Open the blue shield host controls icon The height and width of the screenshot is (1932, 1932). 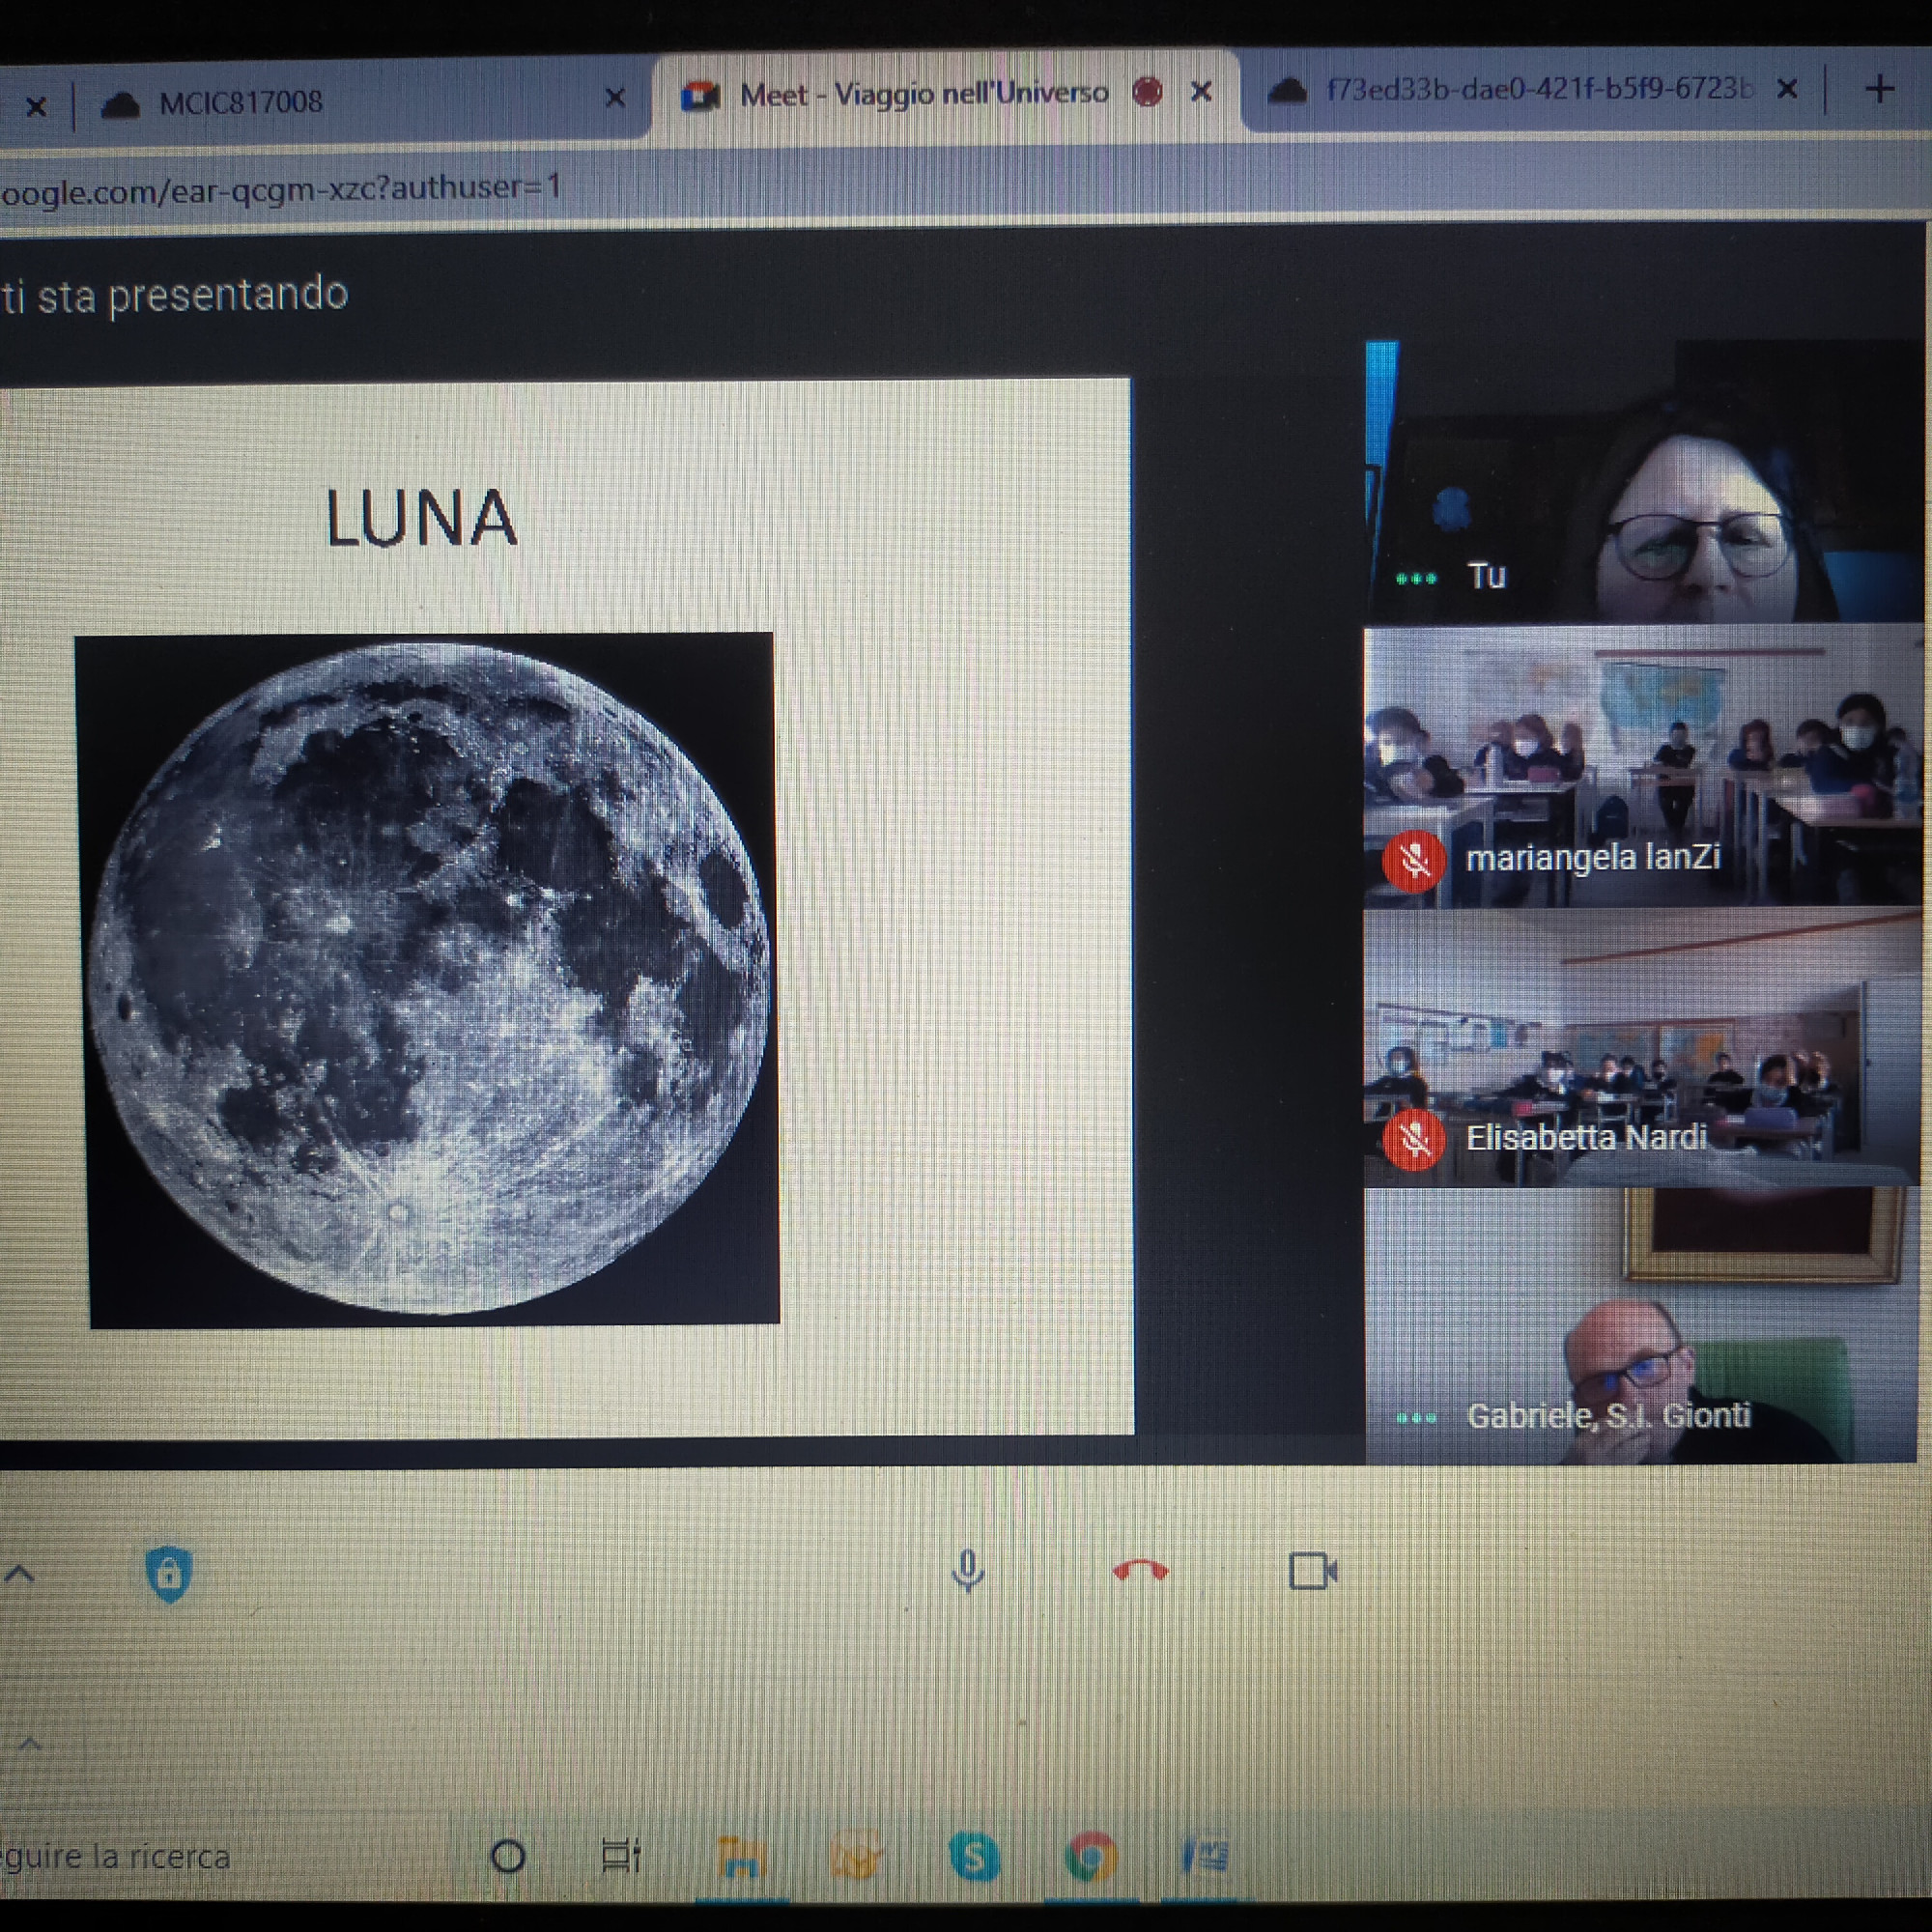point(169,1574)
